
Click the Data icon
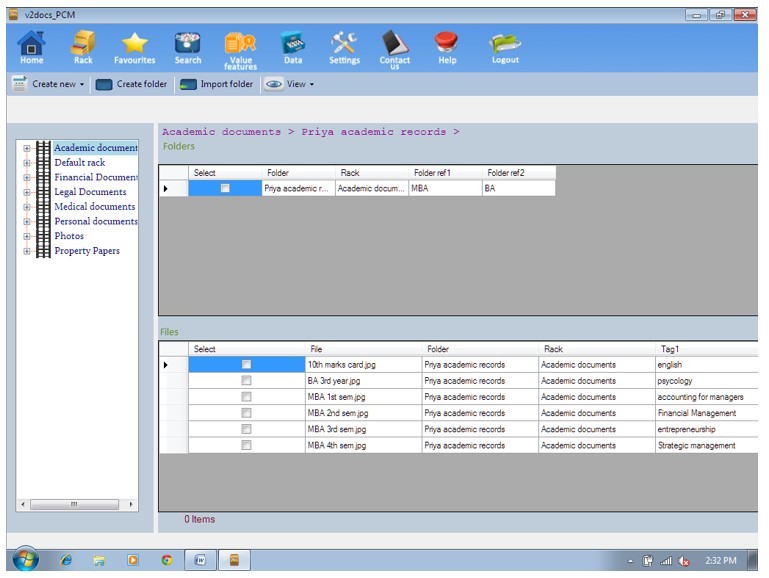point(293,44)
